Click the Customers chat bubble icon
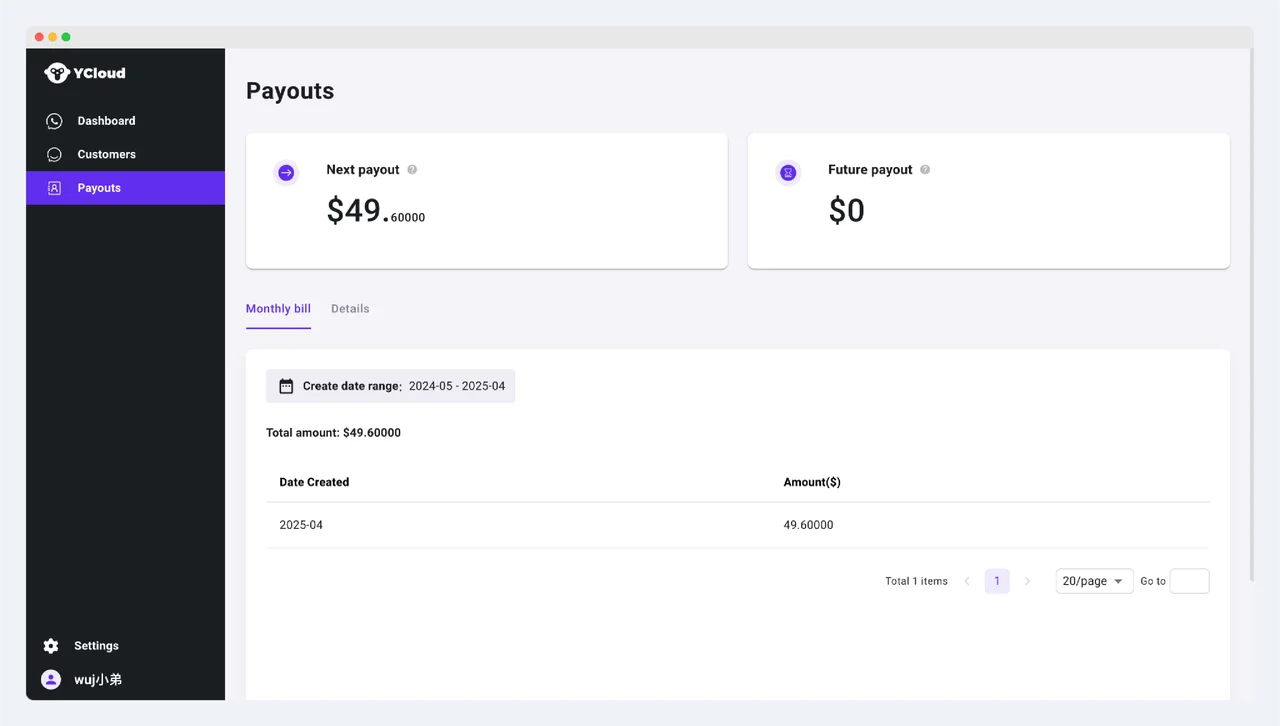 (x=54, y=155)
